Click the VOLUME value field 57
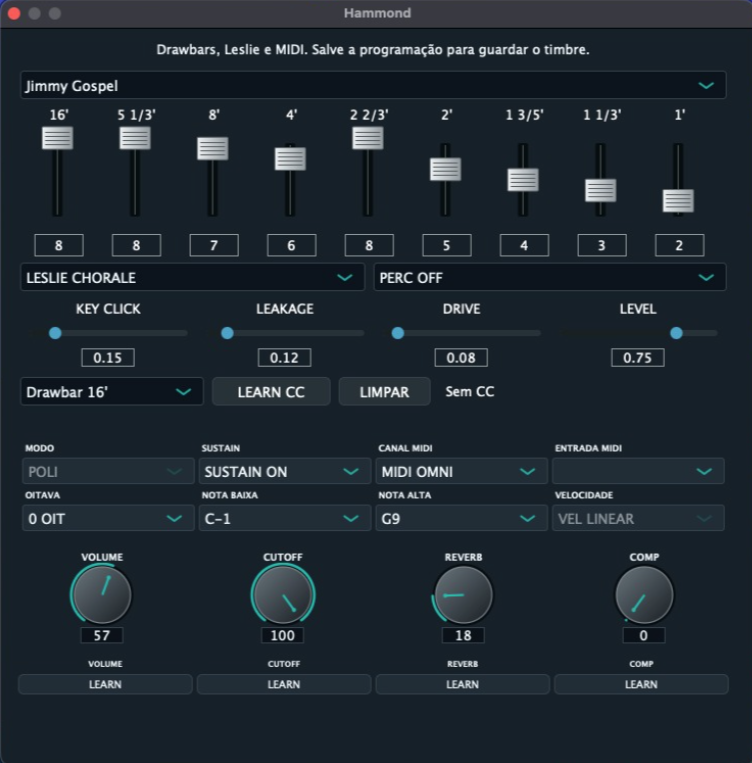This screenshot has width=752, height=763. tap(102, 635)
